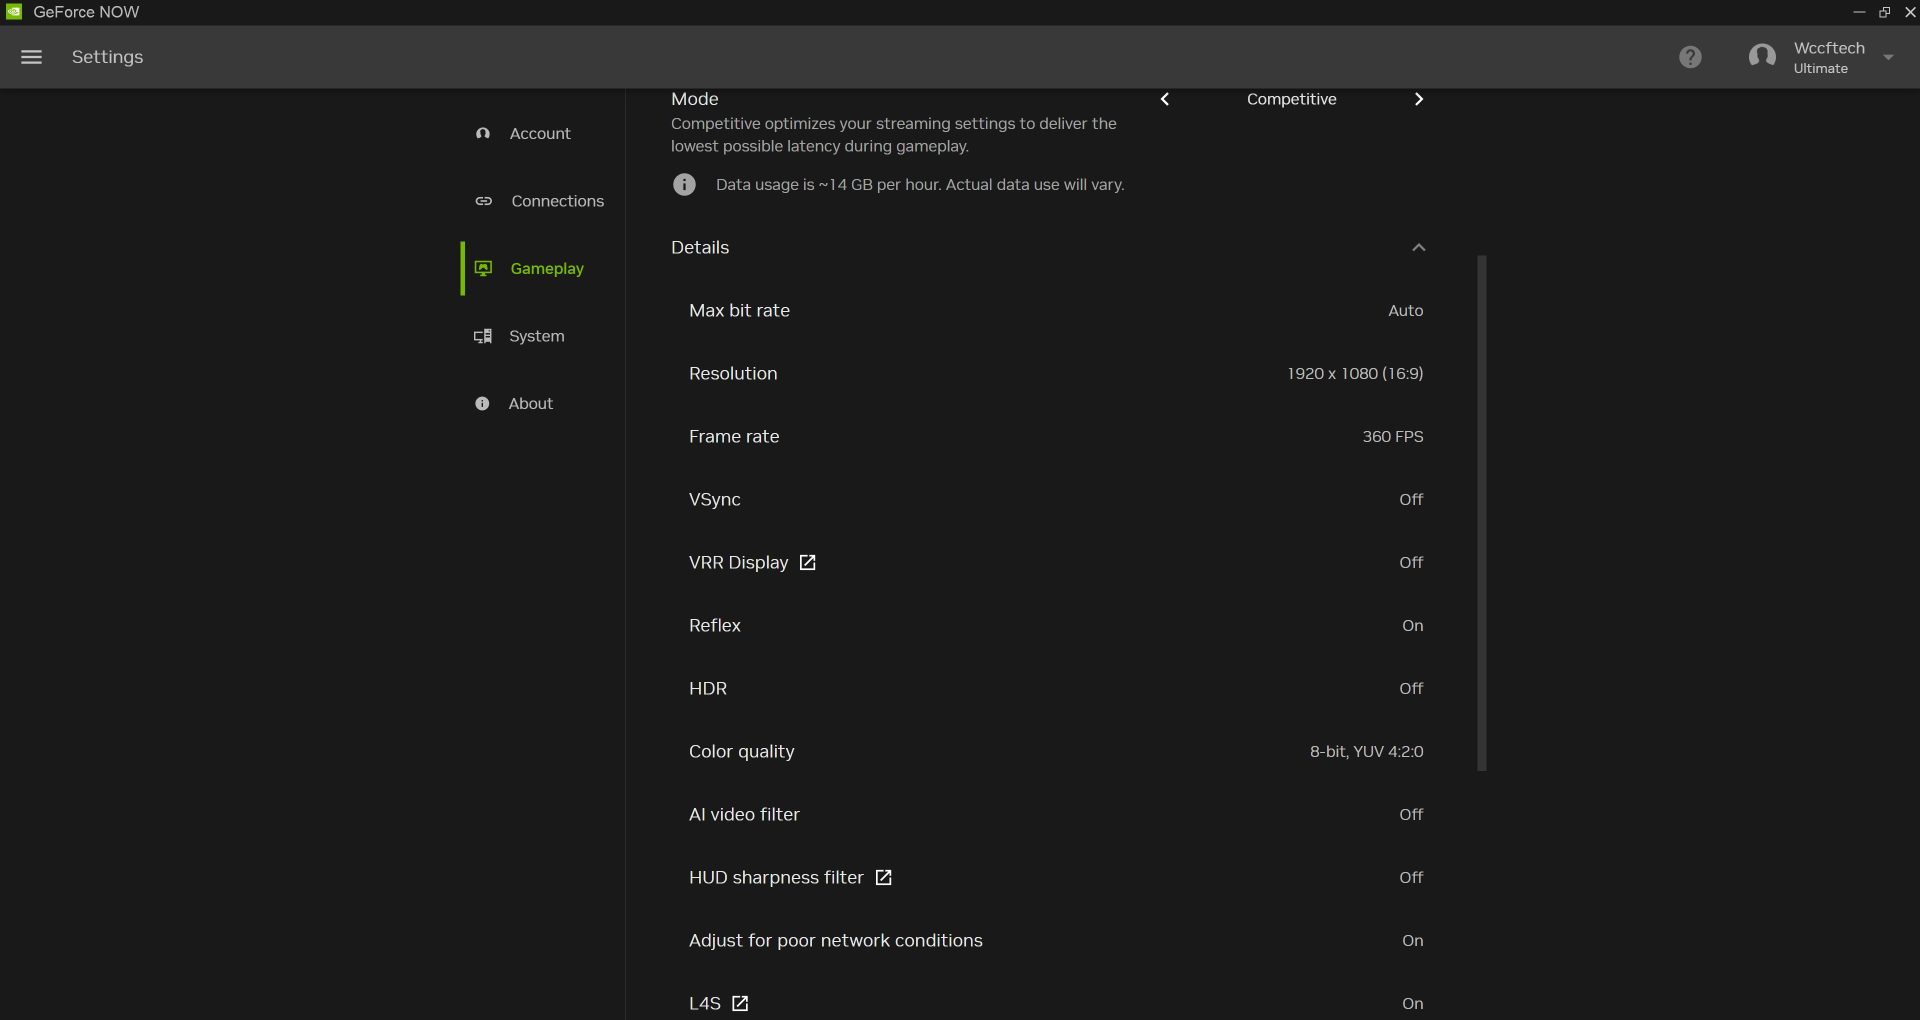The image size is (1920, 1020).
Task: Click the Frame rate label
Action: (734, 436)
